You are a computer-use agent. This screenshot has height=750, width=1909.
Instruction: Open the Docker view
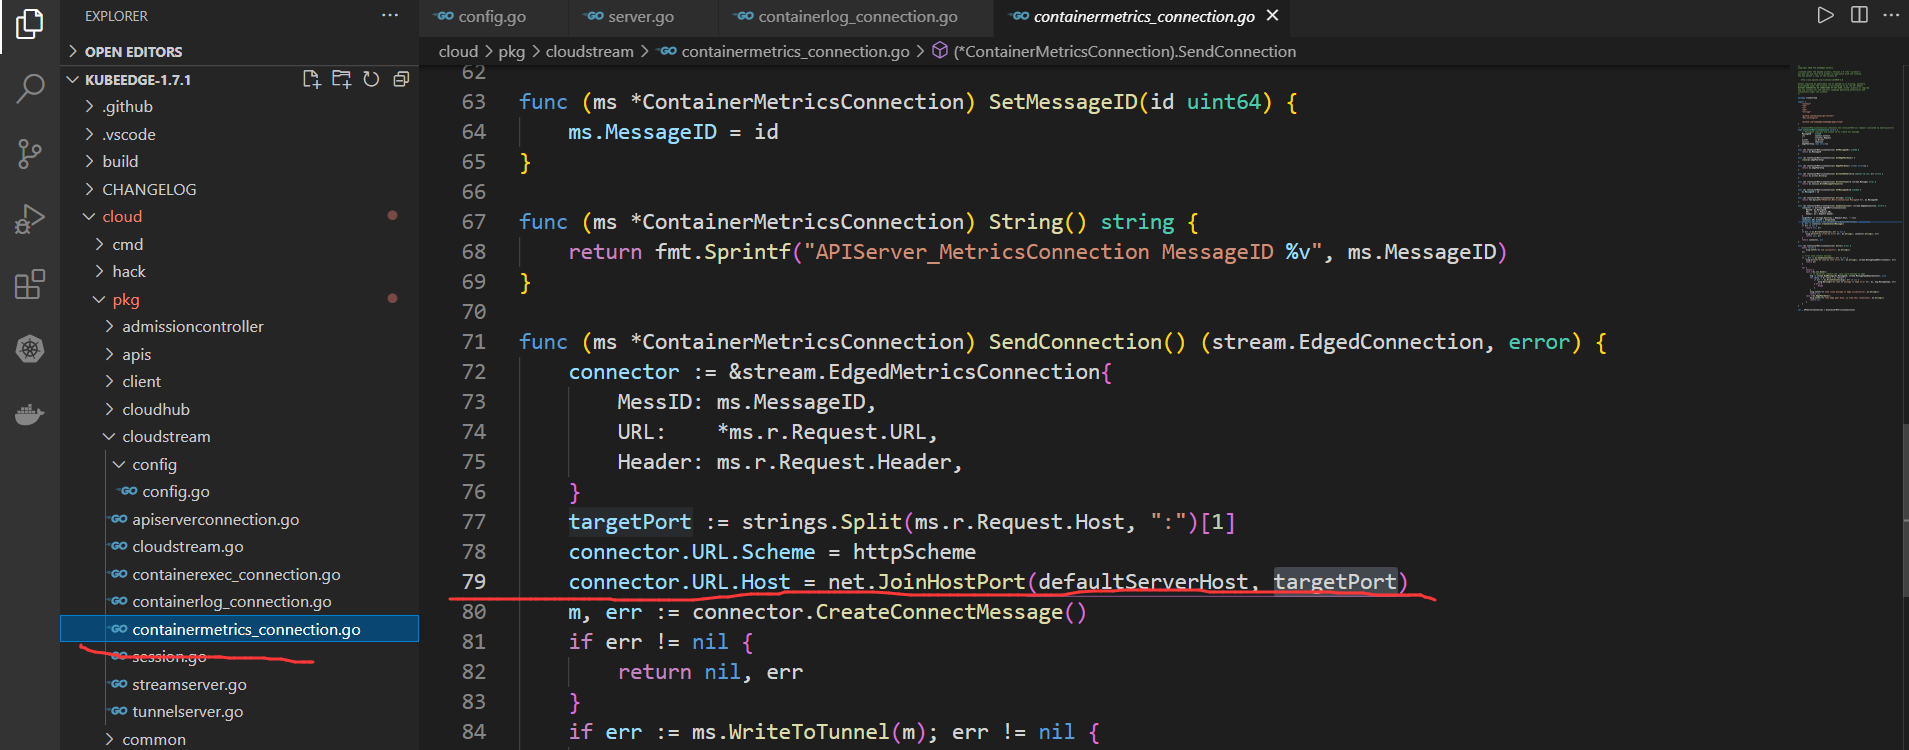click(x=30, y=414)
